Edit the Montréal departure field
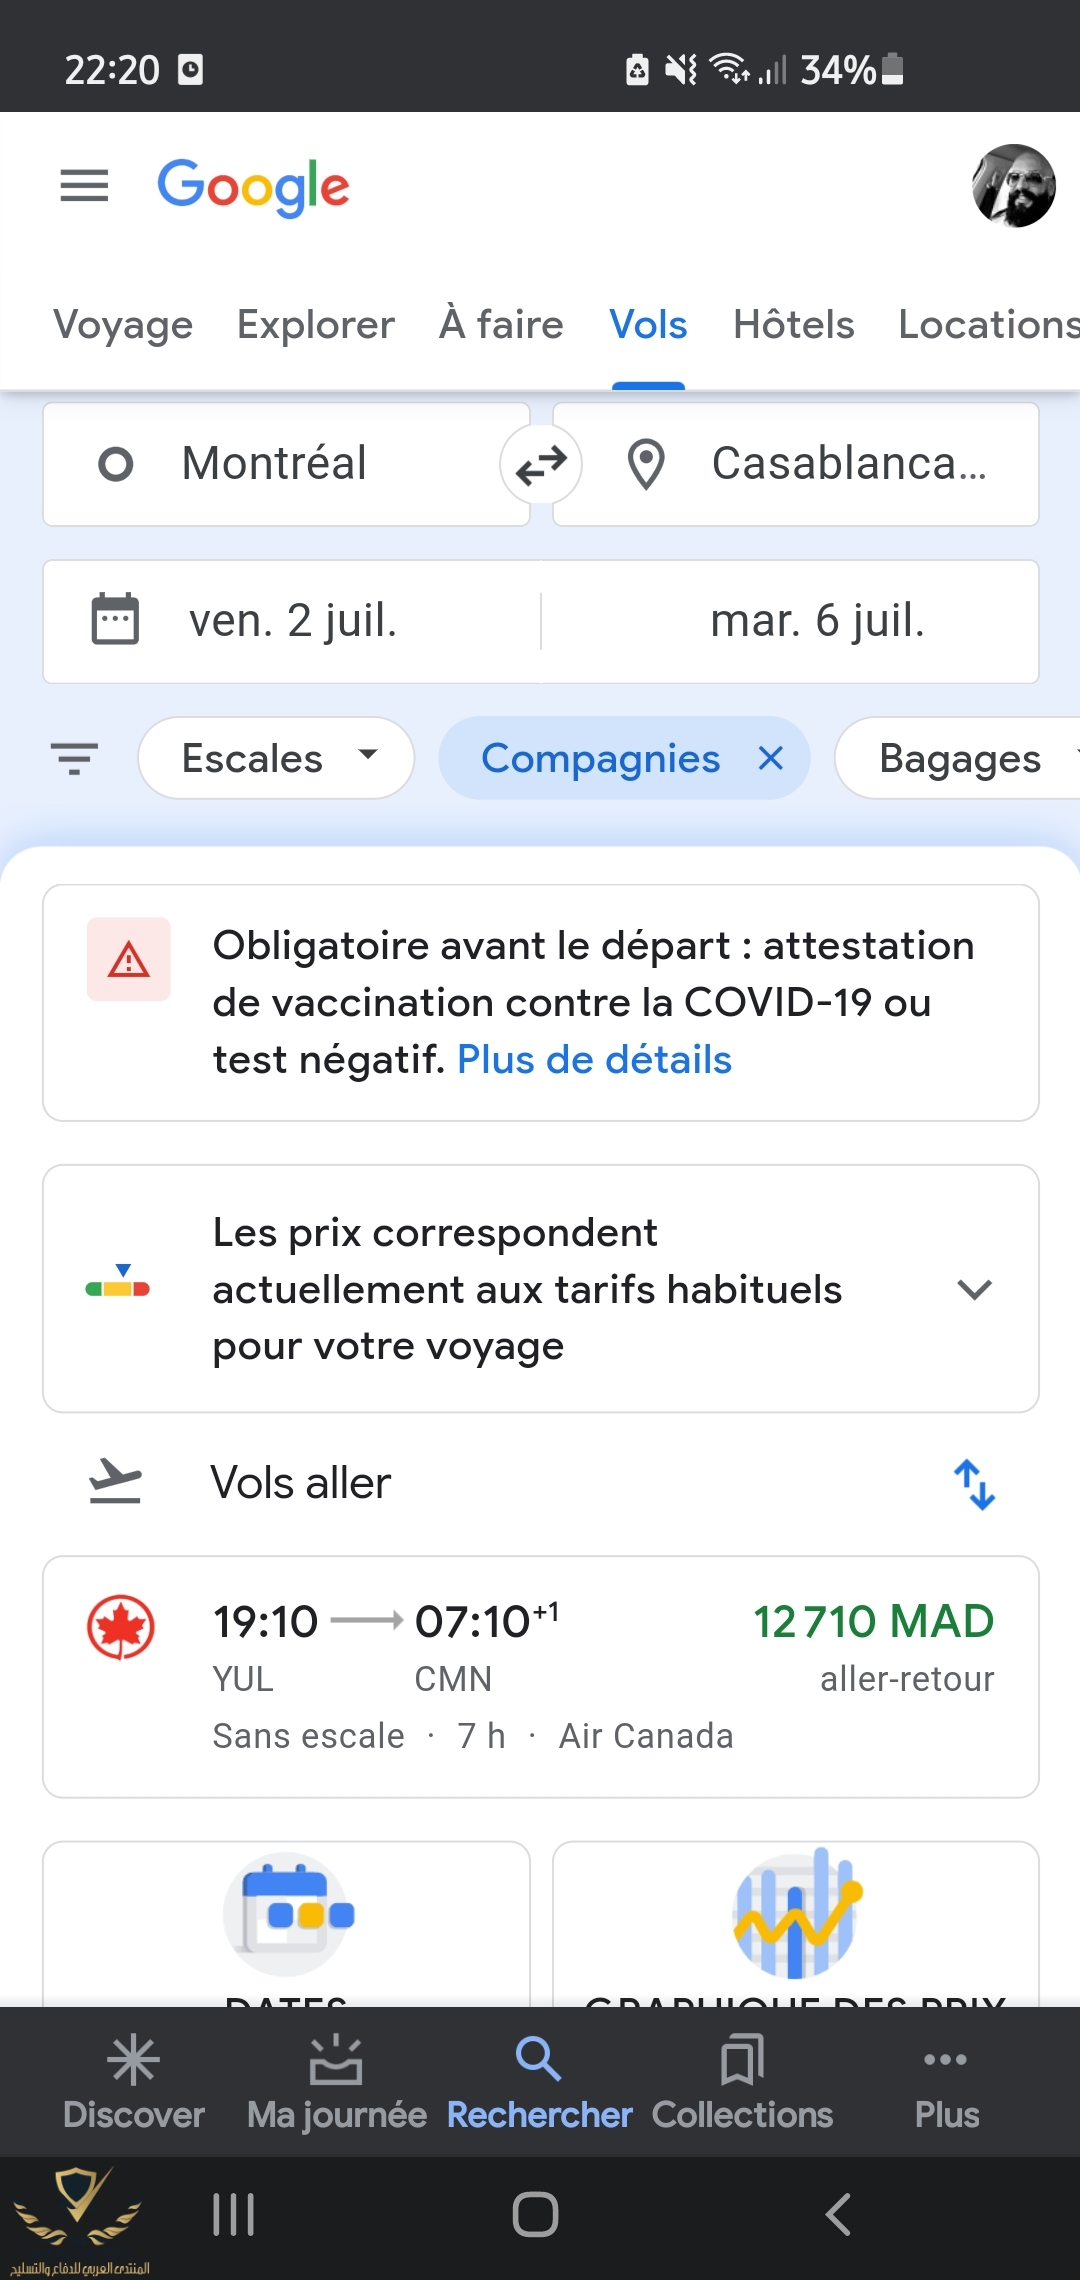 (286, 465)
